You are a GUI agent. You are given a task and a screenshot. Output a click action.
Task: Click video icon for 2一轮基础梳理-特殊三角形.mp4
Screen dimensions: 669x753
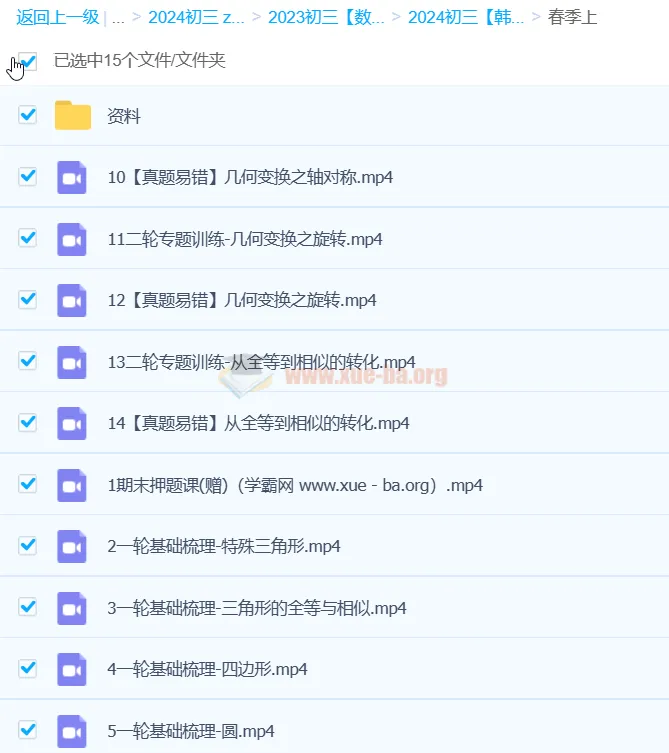(x=72, y=546)
